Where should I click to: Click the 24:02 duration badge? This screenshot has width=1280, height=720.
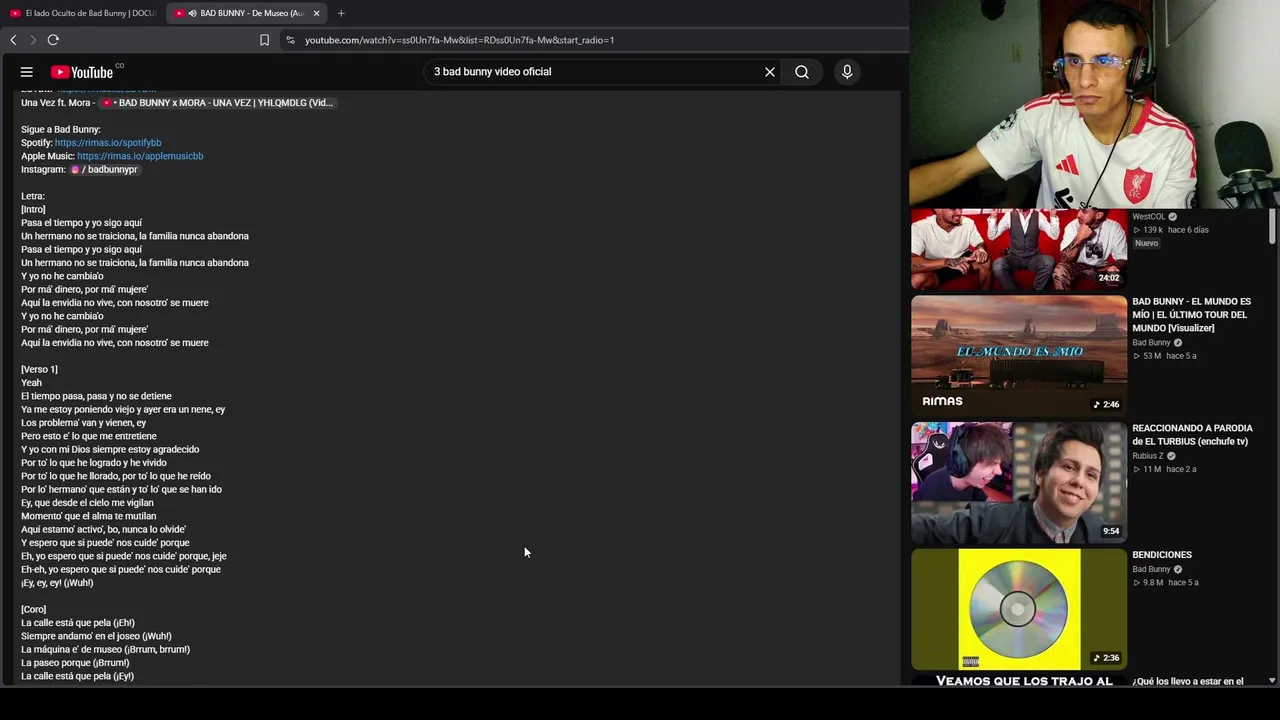click(x=1109, y=278)
